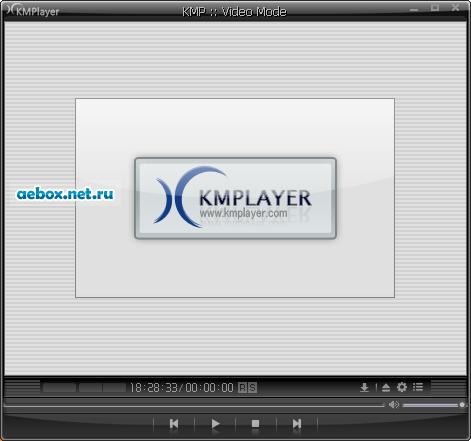Skip to the next track
The height and width of the screenshot is (441, 471).
(x=297, y=424)
